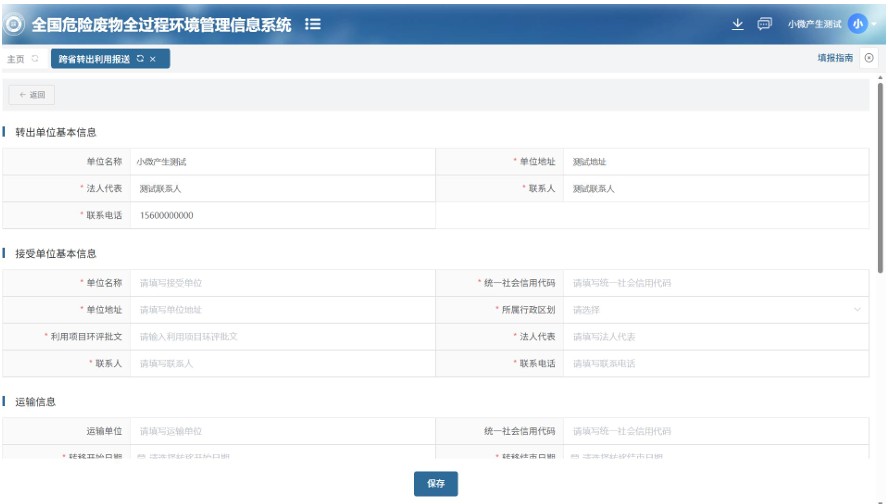Close the 跨省转出利用报送 tab
This screenshot has height=504, width=888.
click(x=153, y=59)
